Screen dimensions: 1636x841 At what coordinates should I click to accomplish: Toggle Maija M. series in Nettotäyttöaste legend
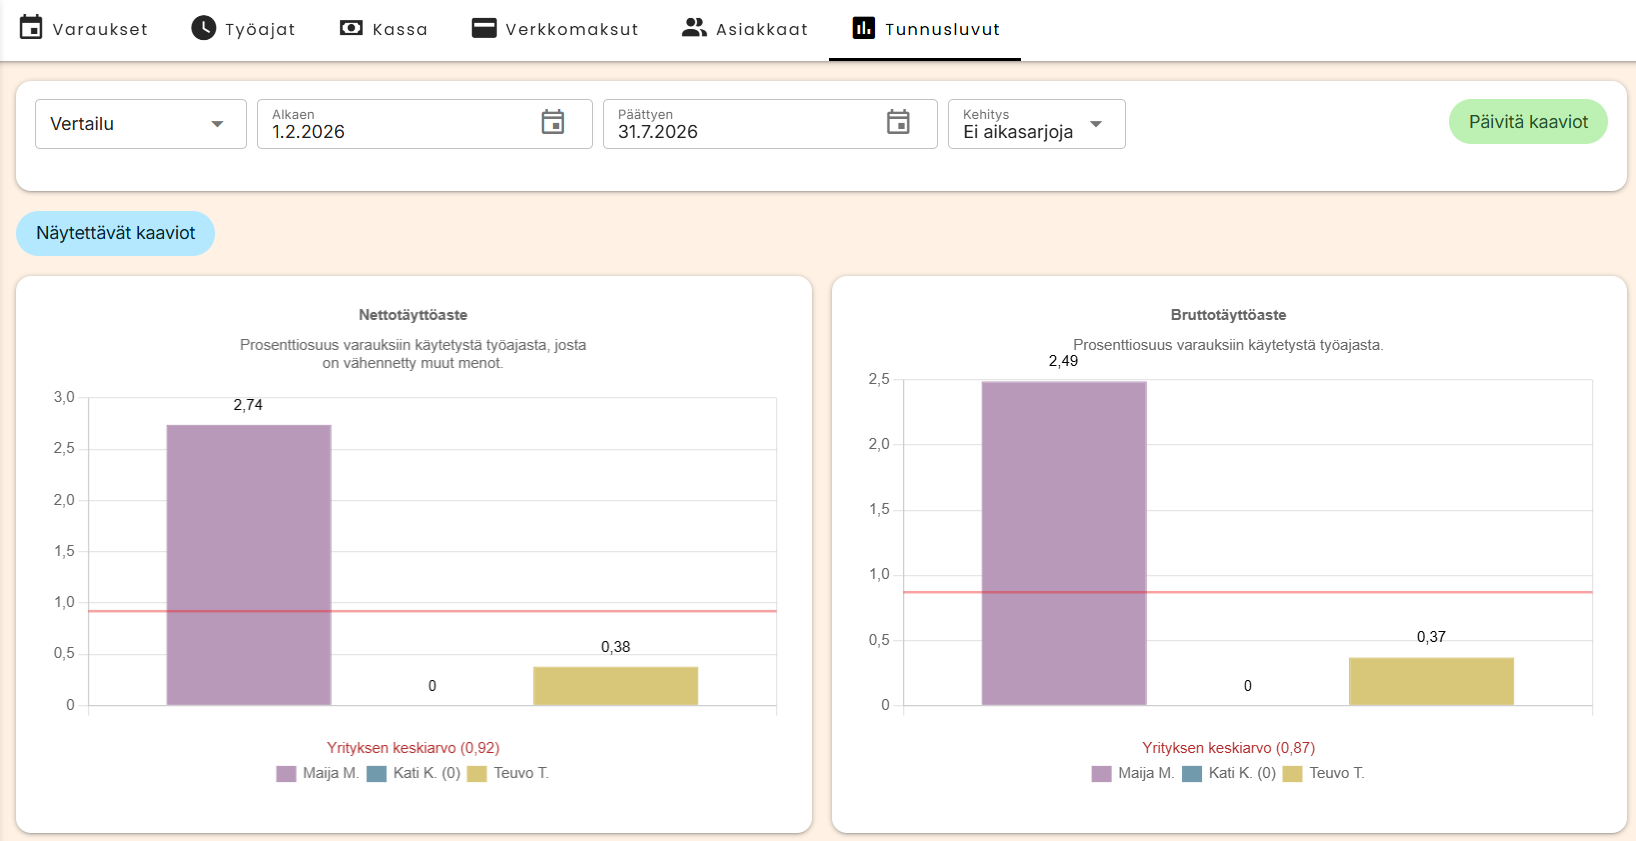[x=317, y=773]
